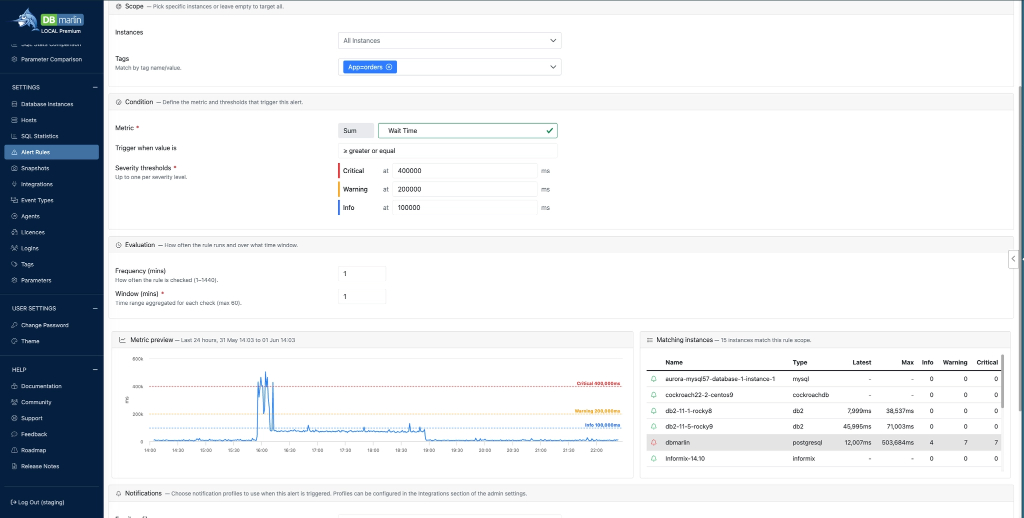The width and height of the screenshot is (1024, 518).
Task: Click the green bell for db2-11-1-rocky8
Action: [x=653, y=411]
